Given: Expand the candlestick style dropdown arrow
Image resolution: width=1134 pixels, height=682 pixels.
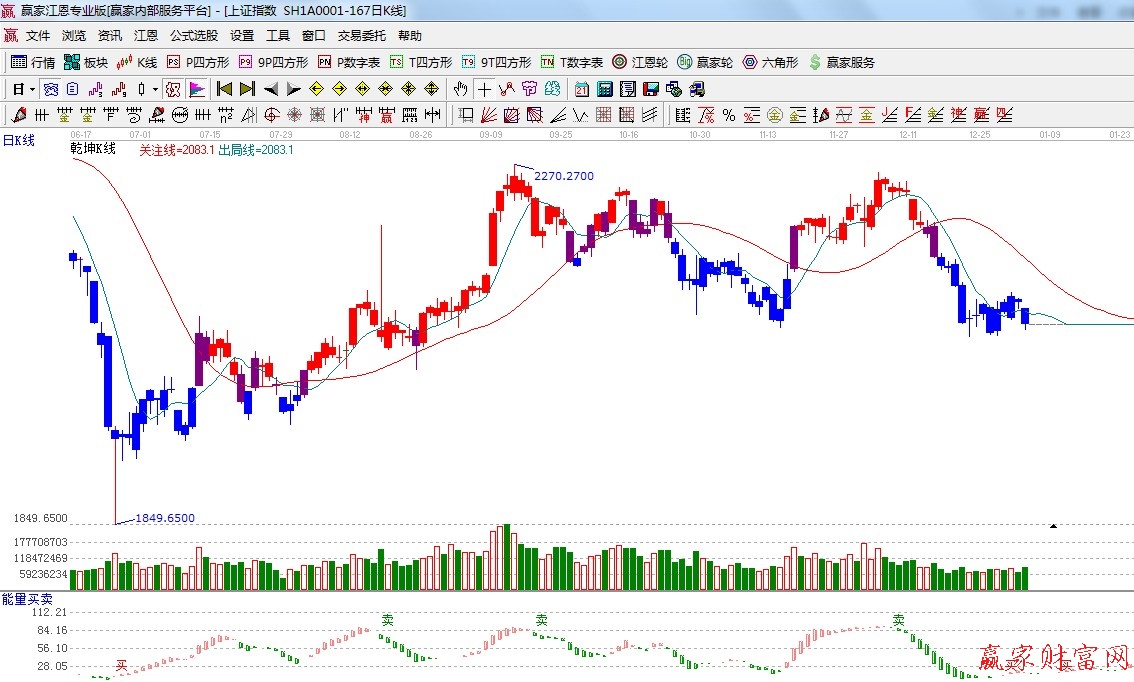Looking at the screenshot, I should click(x=156, y=89).
